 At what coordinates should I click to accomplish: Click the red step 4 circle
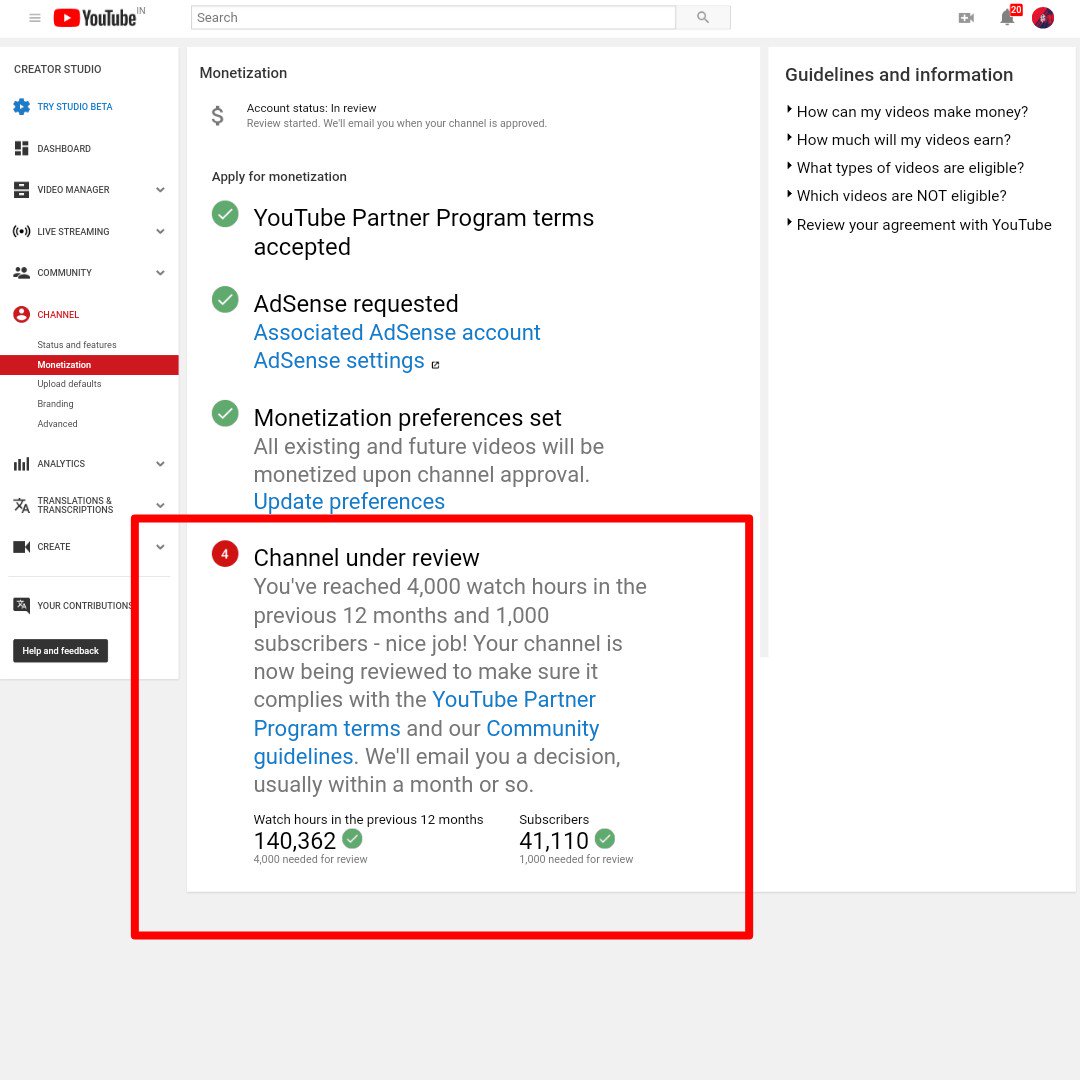[225, 554]
